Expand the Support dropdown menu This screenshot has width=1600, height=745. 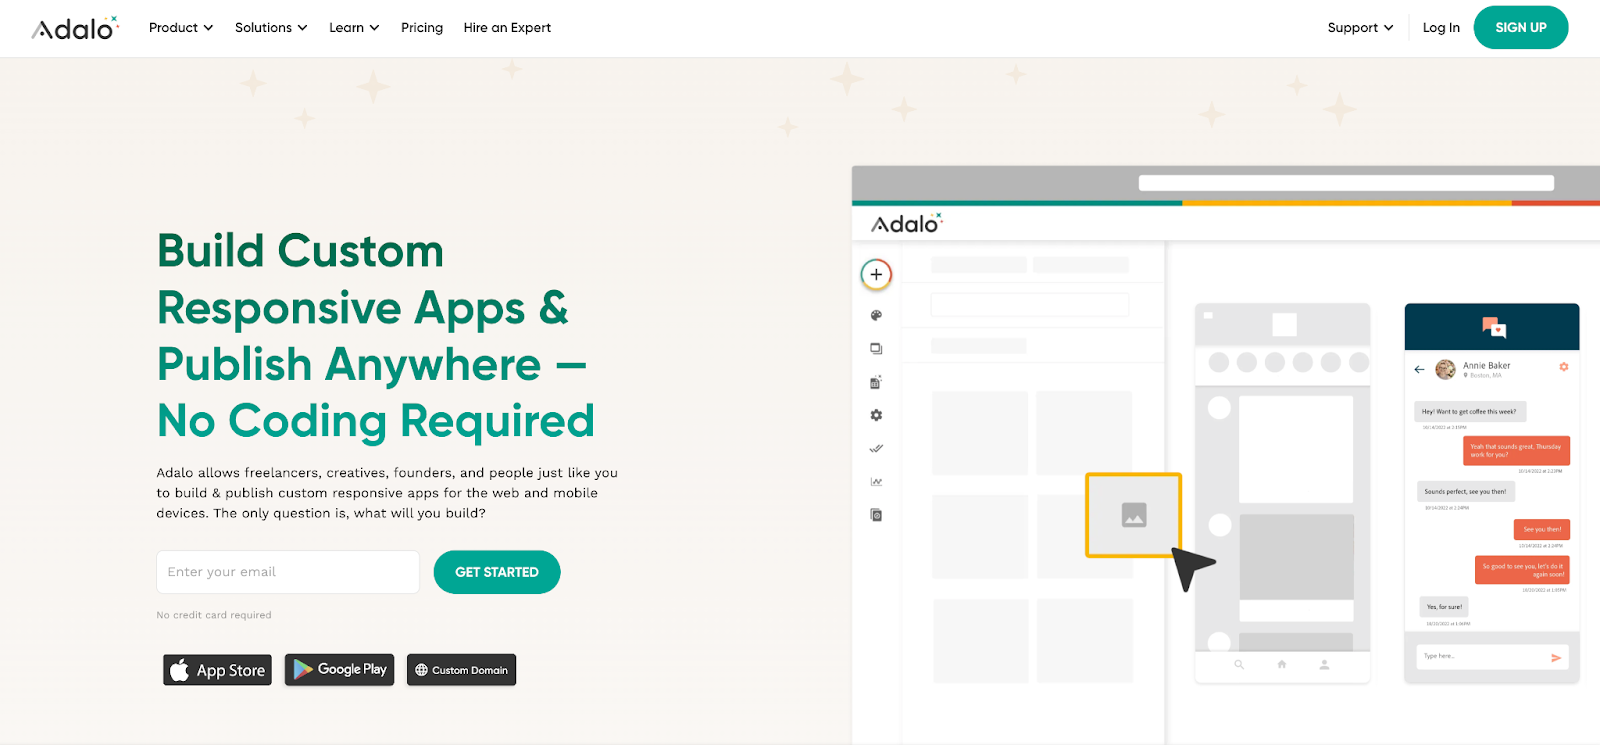[x=1360, y=28]
